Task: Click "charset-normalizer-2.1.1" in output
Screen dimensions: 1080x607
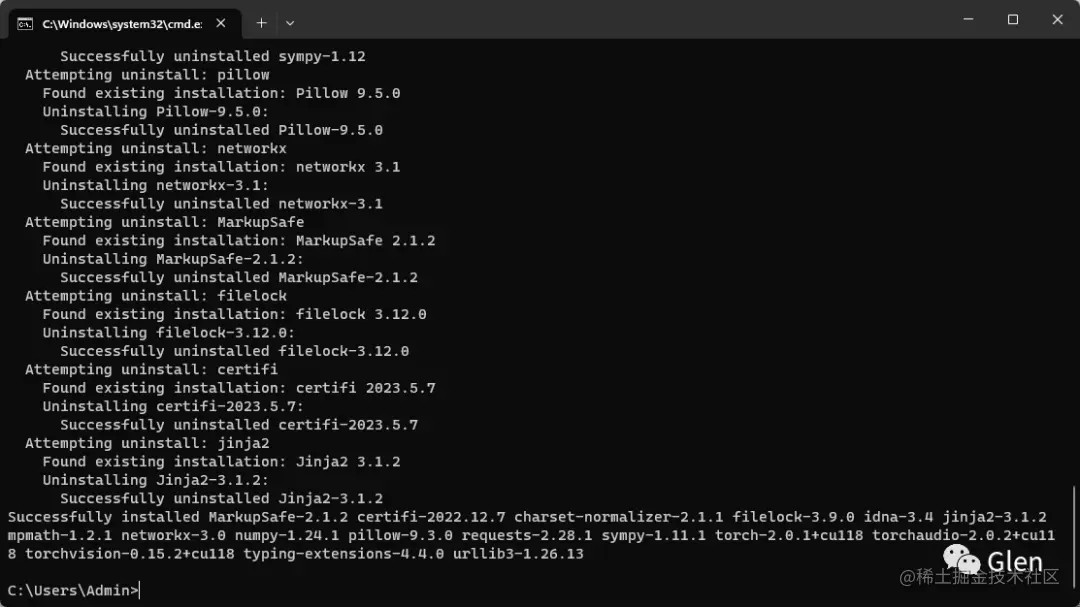Action: click(x=619, y=517)
